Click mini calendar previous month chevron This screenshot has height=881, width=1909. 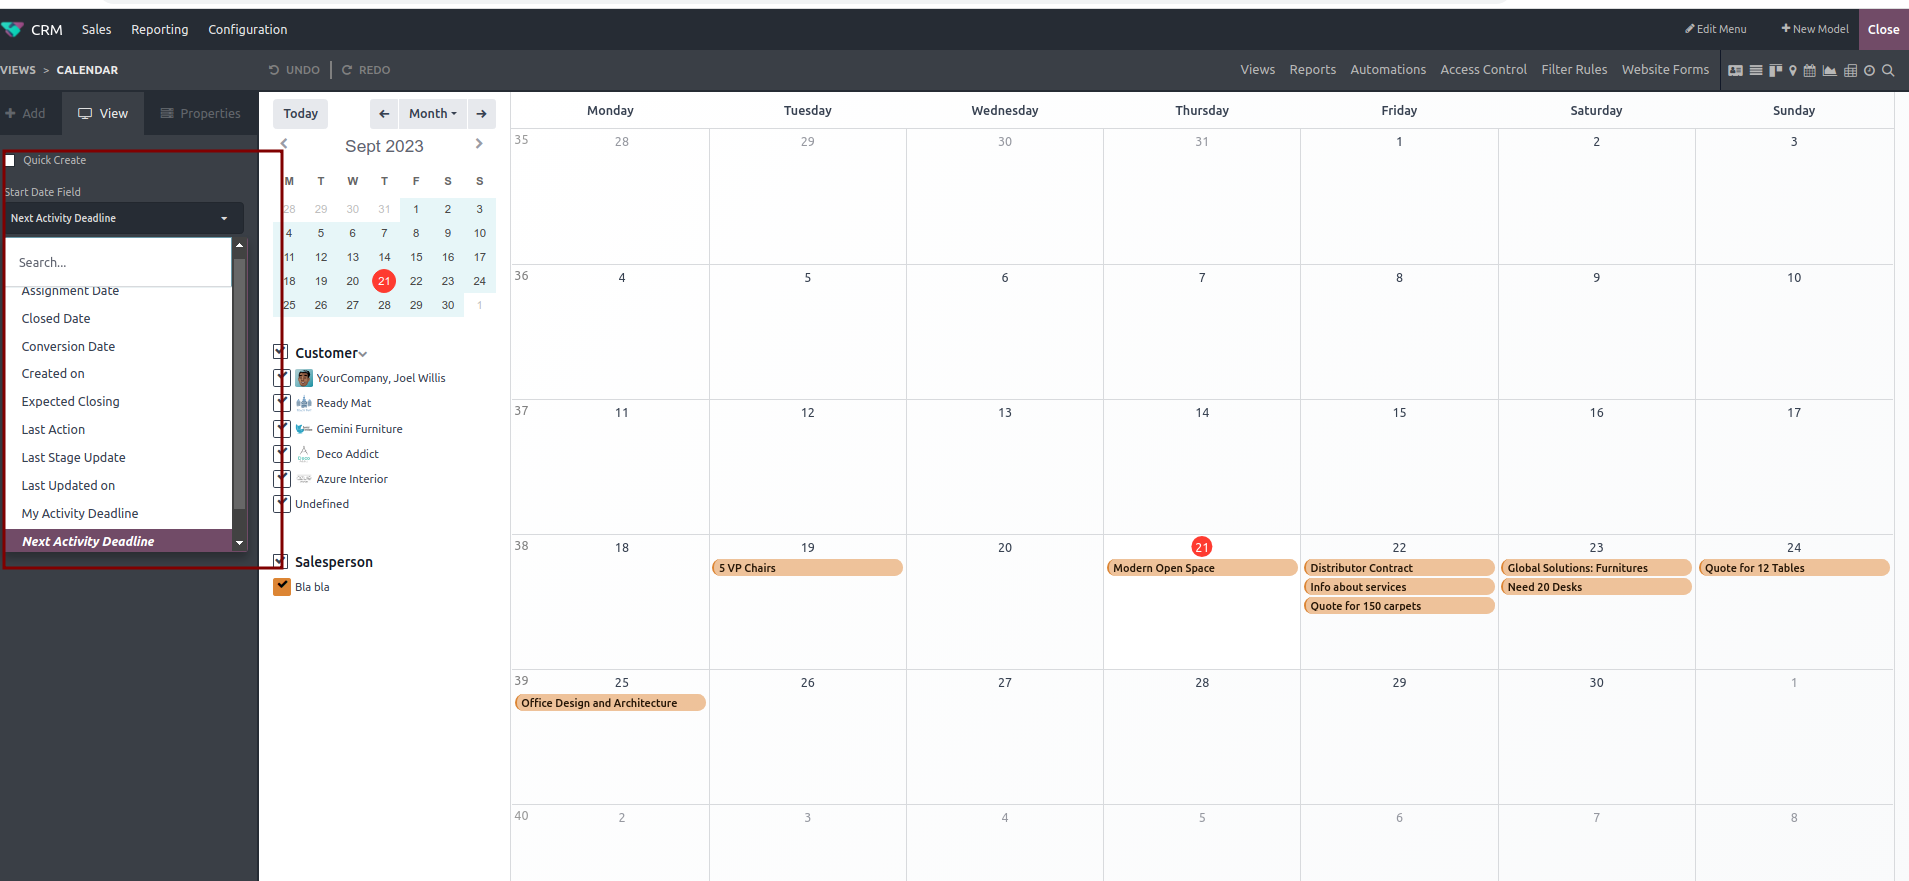tap(284, 144)
